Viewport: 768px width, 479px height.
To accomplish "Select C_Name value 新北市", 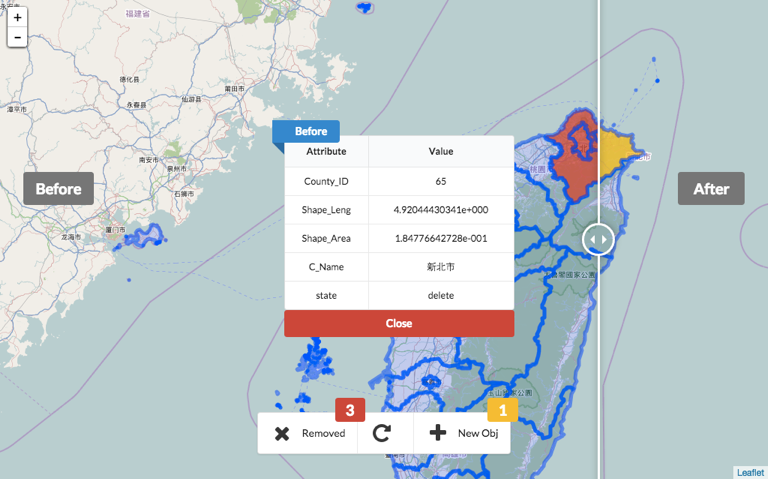I will pos(441,267).
